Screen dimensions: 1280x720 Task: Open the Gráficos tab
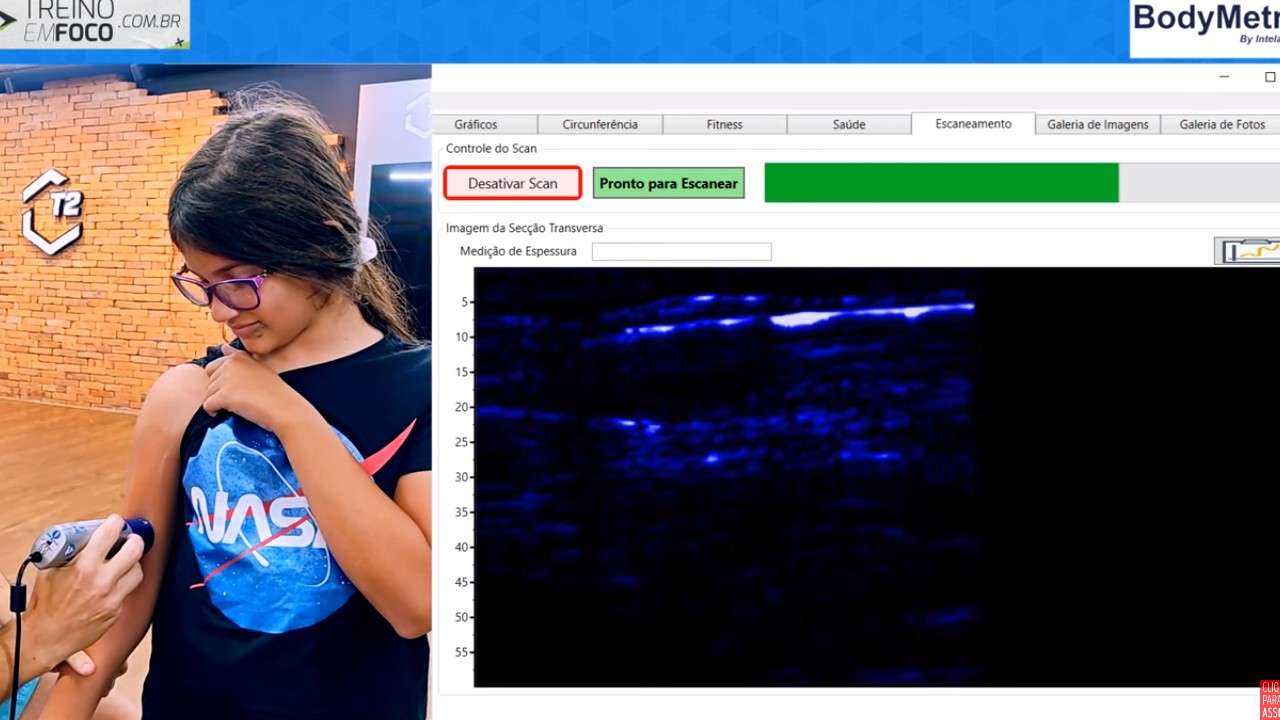pyautogui.click(x=476, y=124)
